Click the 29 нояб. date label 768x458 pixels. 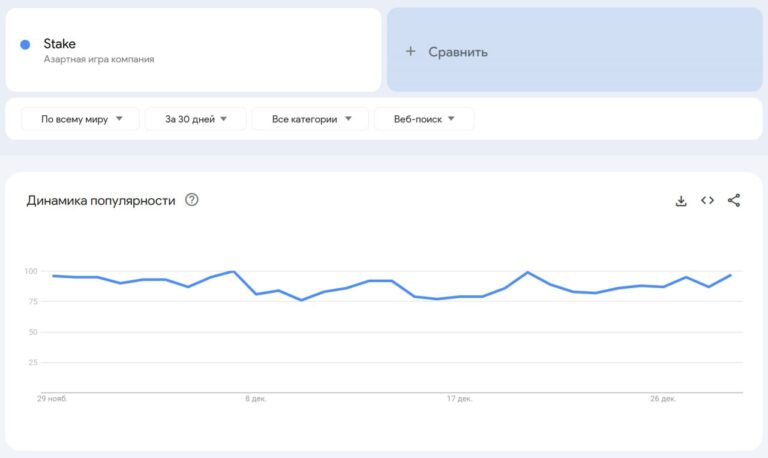(53, 398)
